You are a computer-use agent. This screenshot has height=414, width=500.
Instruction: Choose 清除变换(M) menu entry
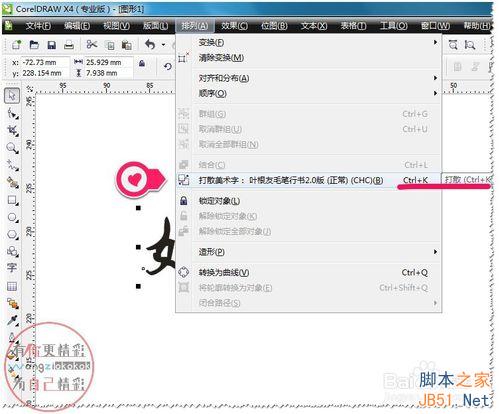tap(308, 58)
